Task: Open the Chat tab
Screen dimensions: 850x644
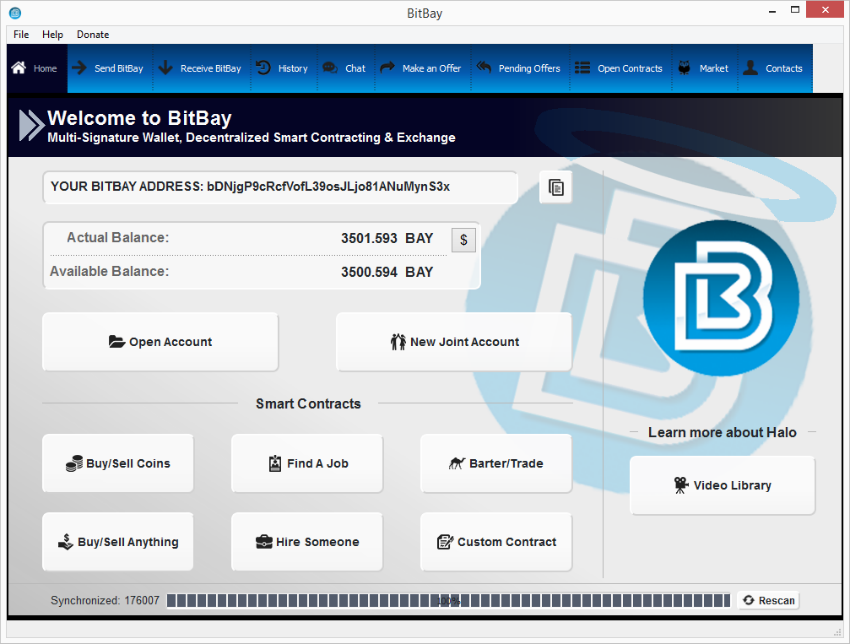Action: (345, 68)
